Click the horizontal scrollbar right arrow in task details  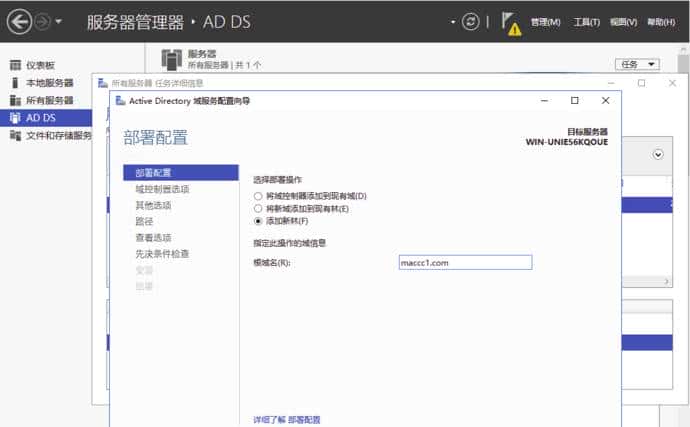pyautogui.click(x=667, y=281)
